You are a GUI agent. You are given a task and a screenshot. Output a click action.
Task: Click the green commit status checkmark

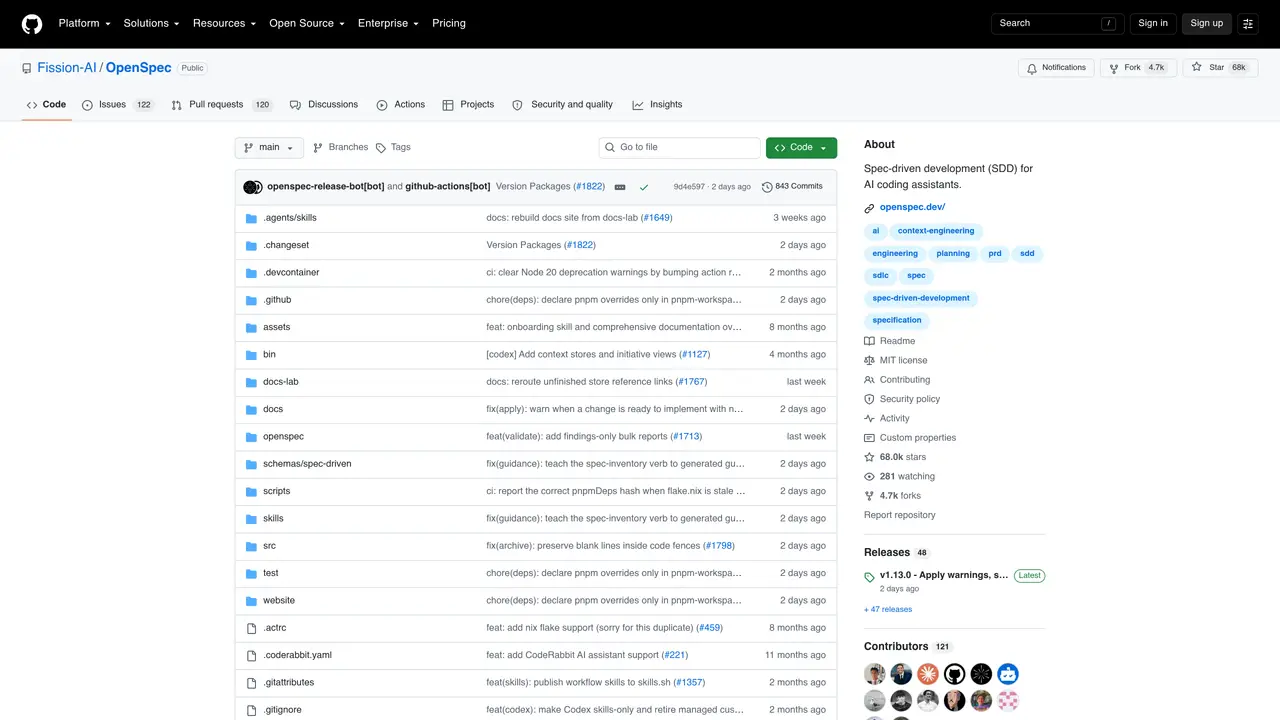click(644, 187)
